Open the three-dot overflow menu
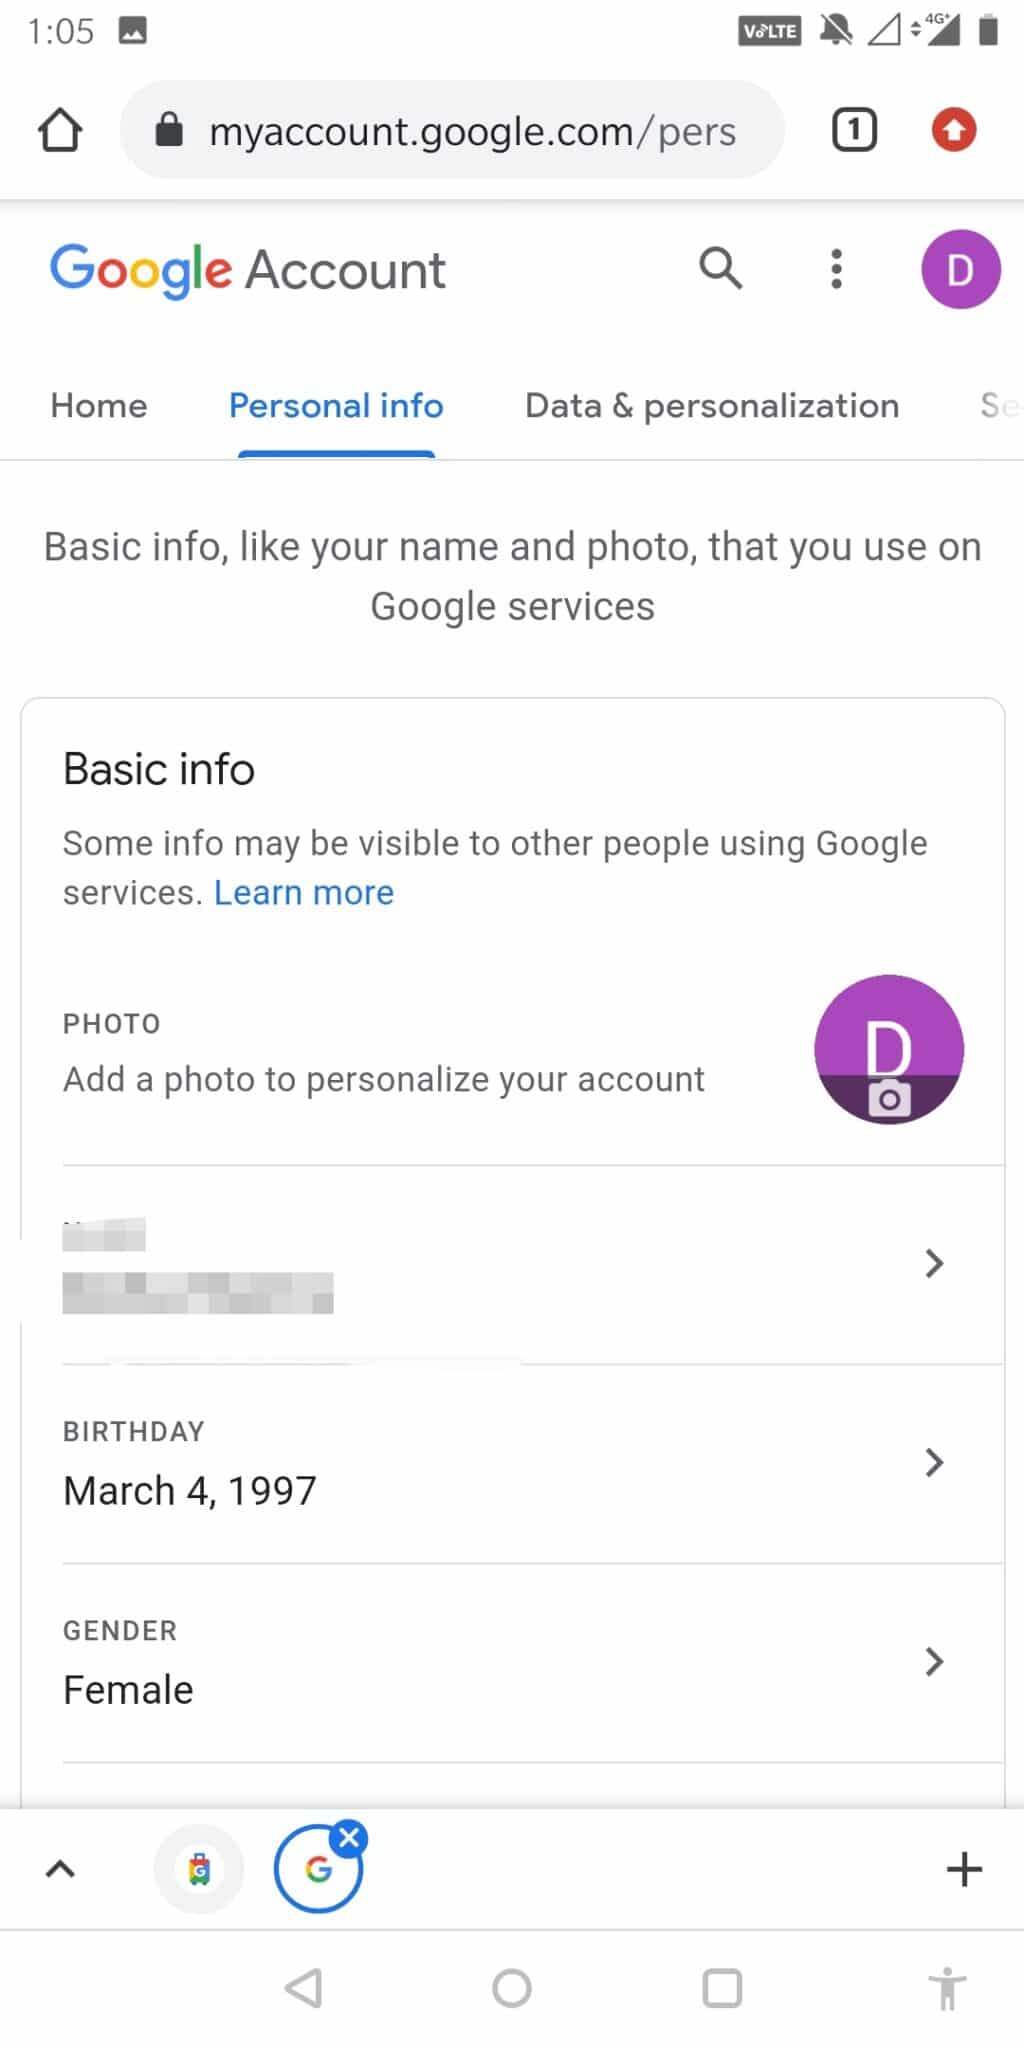The height and width of the screenshot is (2048, 1024). tap(836, 268)
